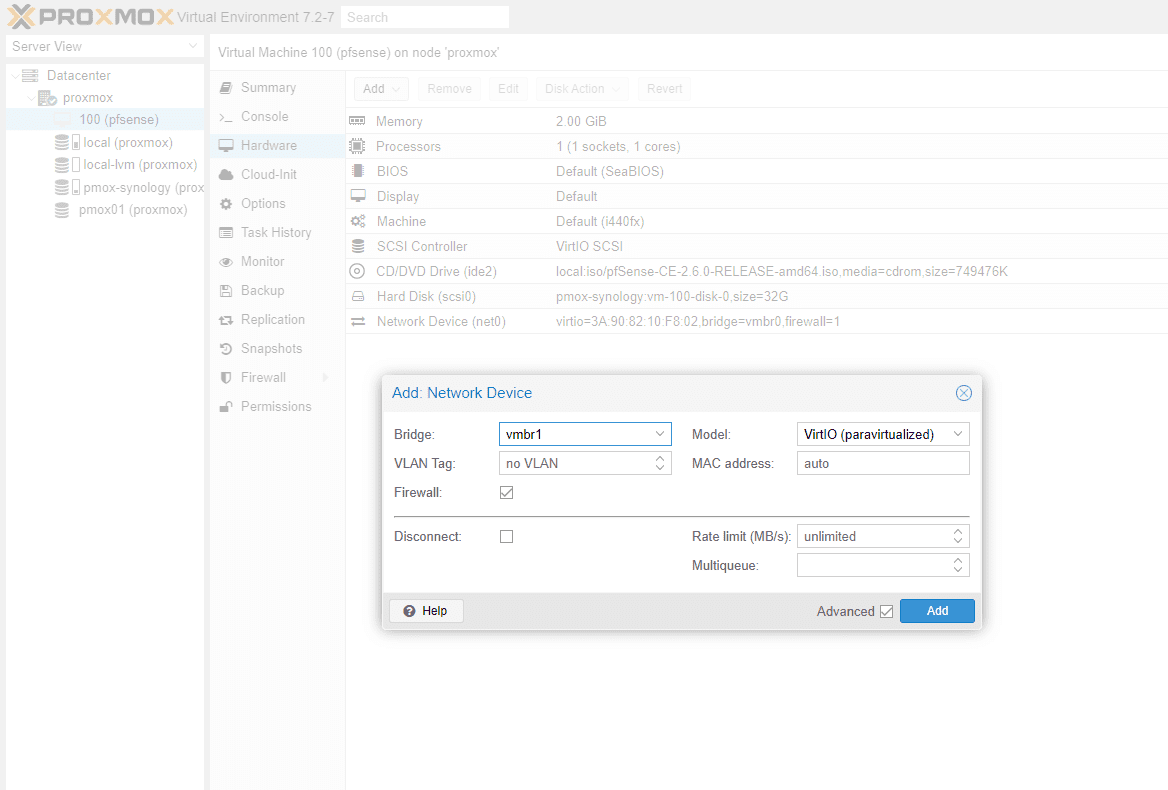Image resolution: width=1168 pixels, height=790 pixels.
Task: Click the Datacenter server icon
Action: 30,75
